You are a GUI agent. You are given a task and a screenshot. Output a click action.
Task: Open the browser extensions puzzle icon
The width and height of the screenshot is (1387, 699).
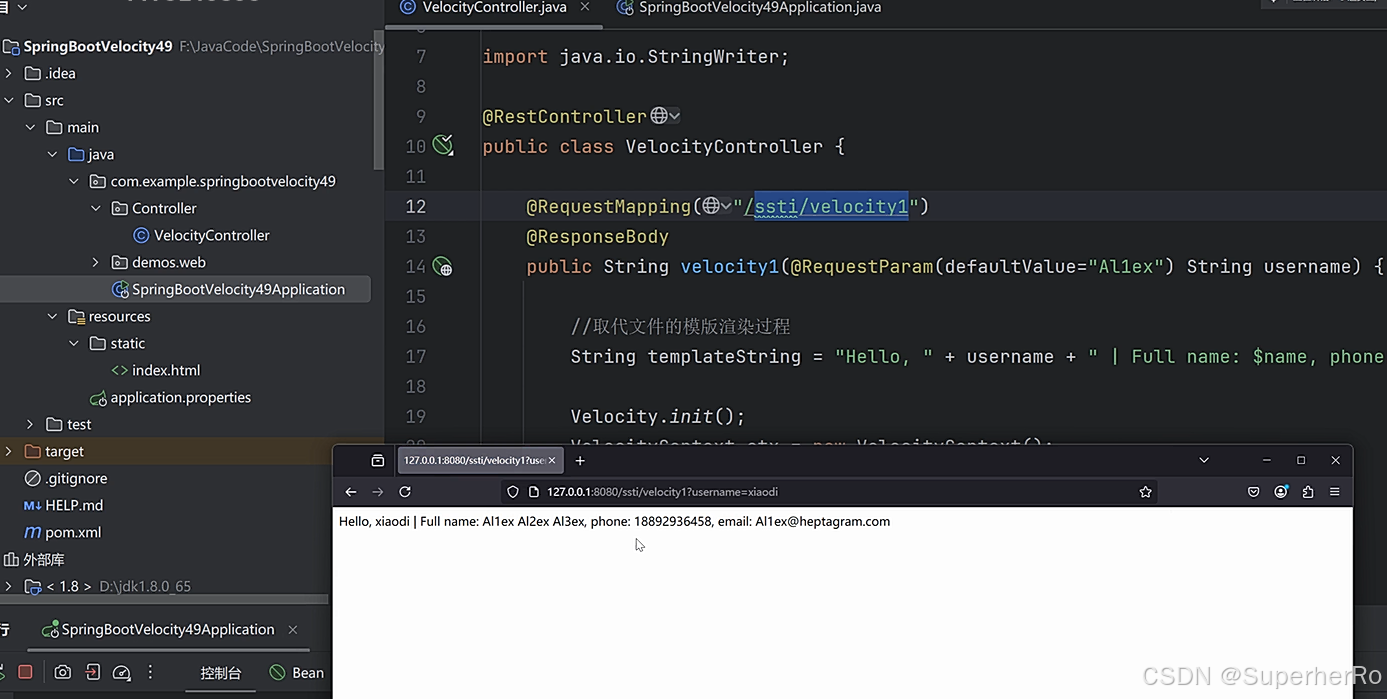1308,492
